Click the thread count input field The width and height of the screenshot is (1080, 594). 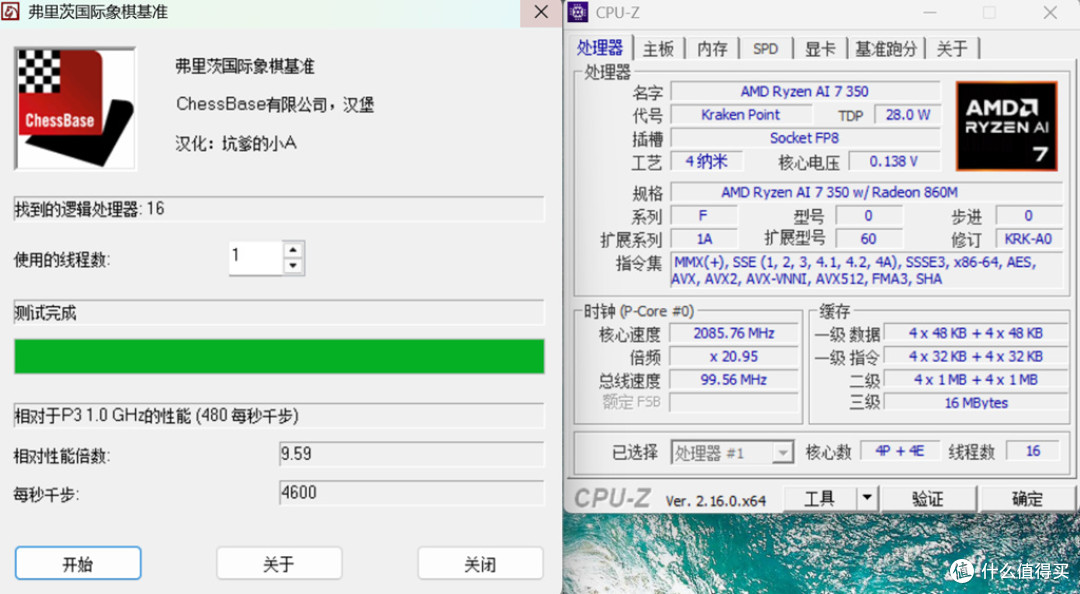pos(256,258)
